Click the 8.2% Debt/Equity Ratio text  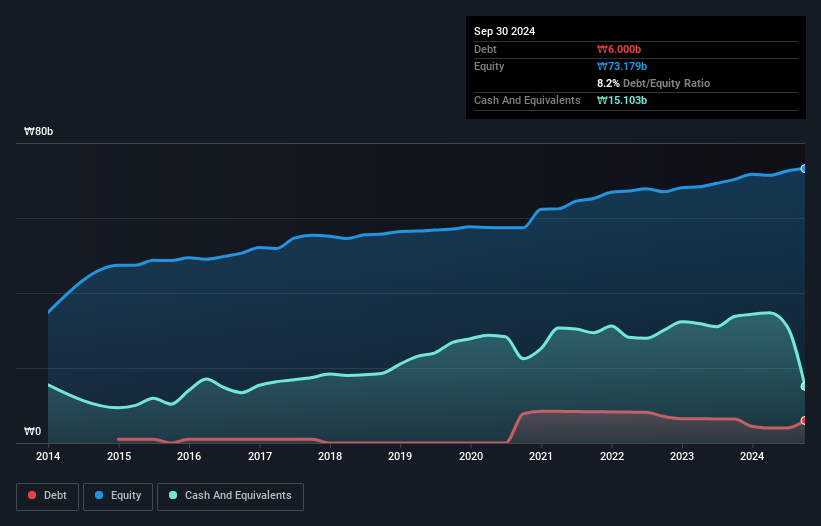[653, 83]
